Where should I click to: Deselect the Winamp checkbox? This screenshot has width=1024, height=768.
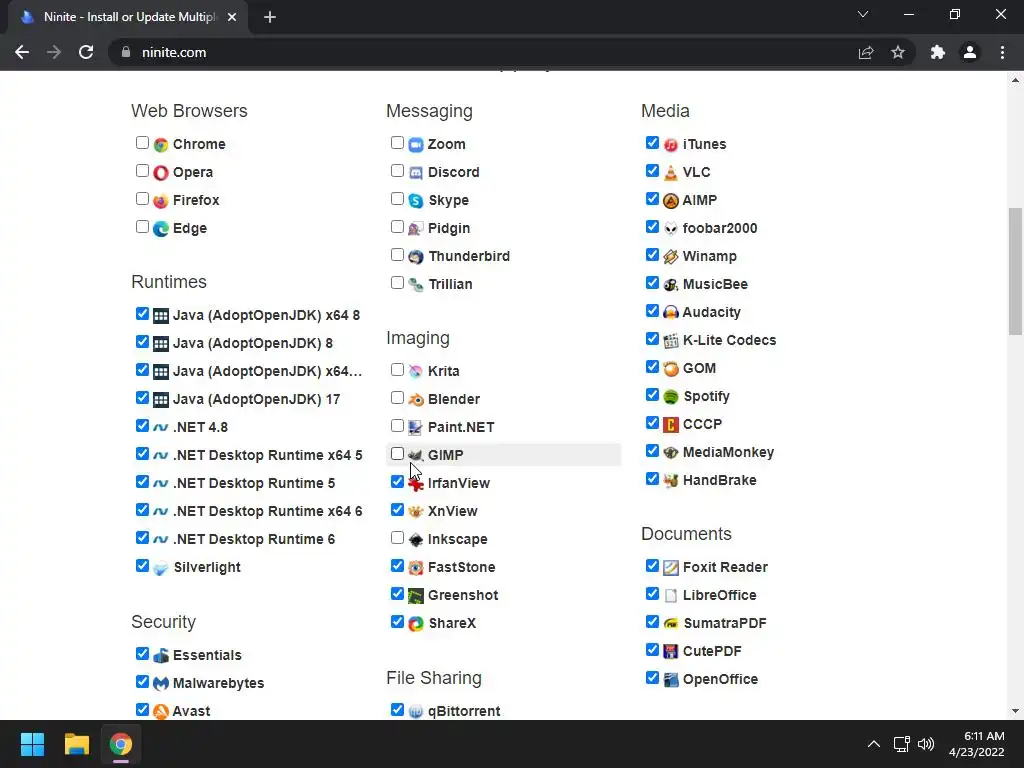click(652, 255)
